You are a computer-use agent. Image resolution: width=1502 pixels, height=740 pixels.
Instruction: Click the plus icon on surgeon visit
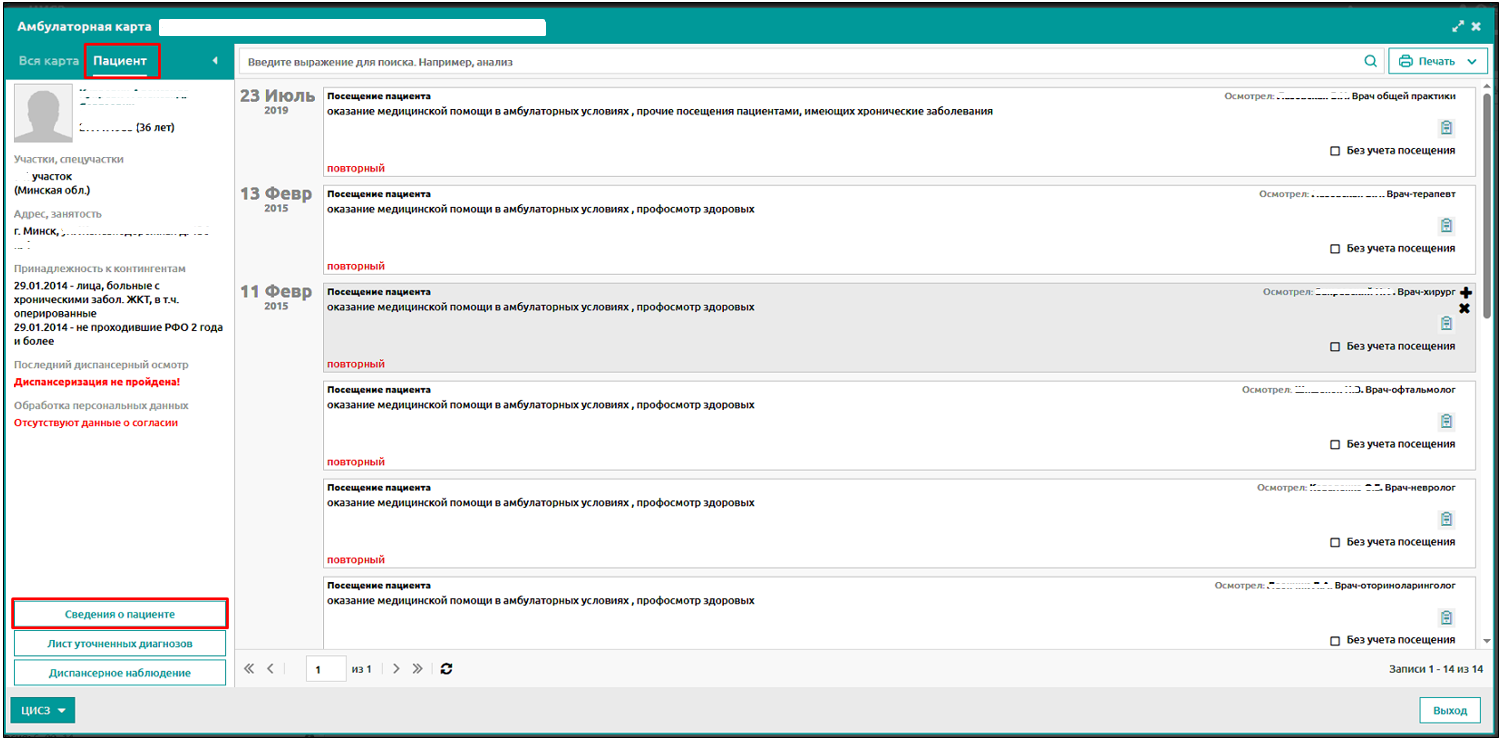pyautogui.click(x=1465, y=293)
